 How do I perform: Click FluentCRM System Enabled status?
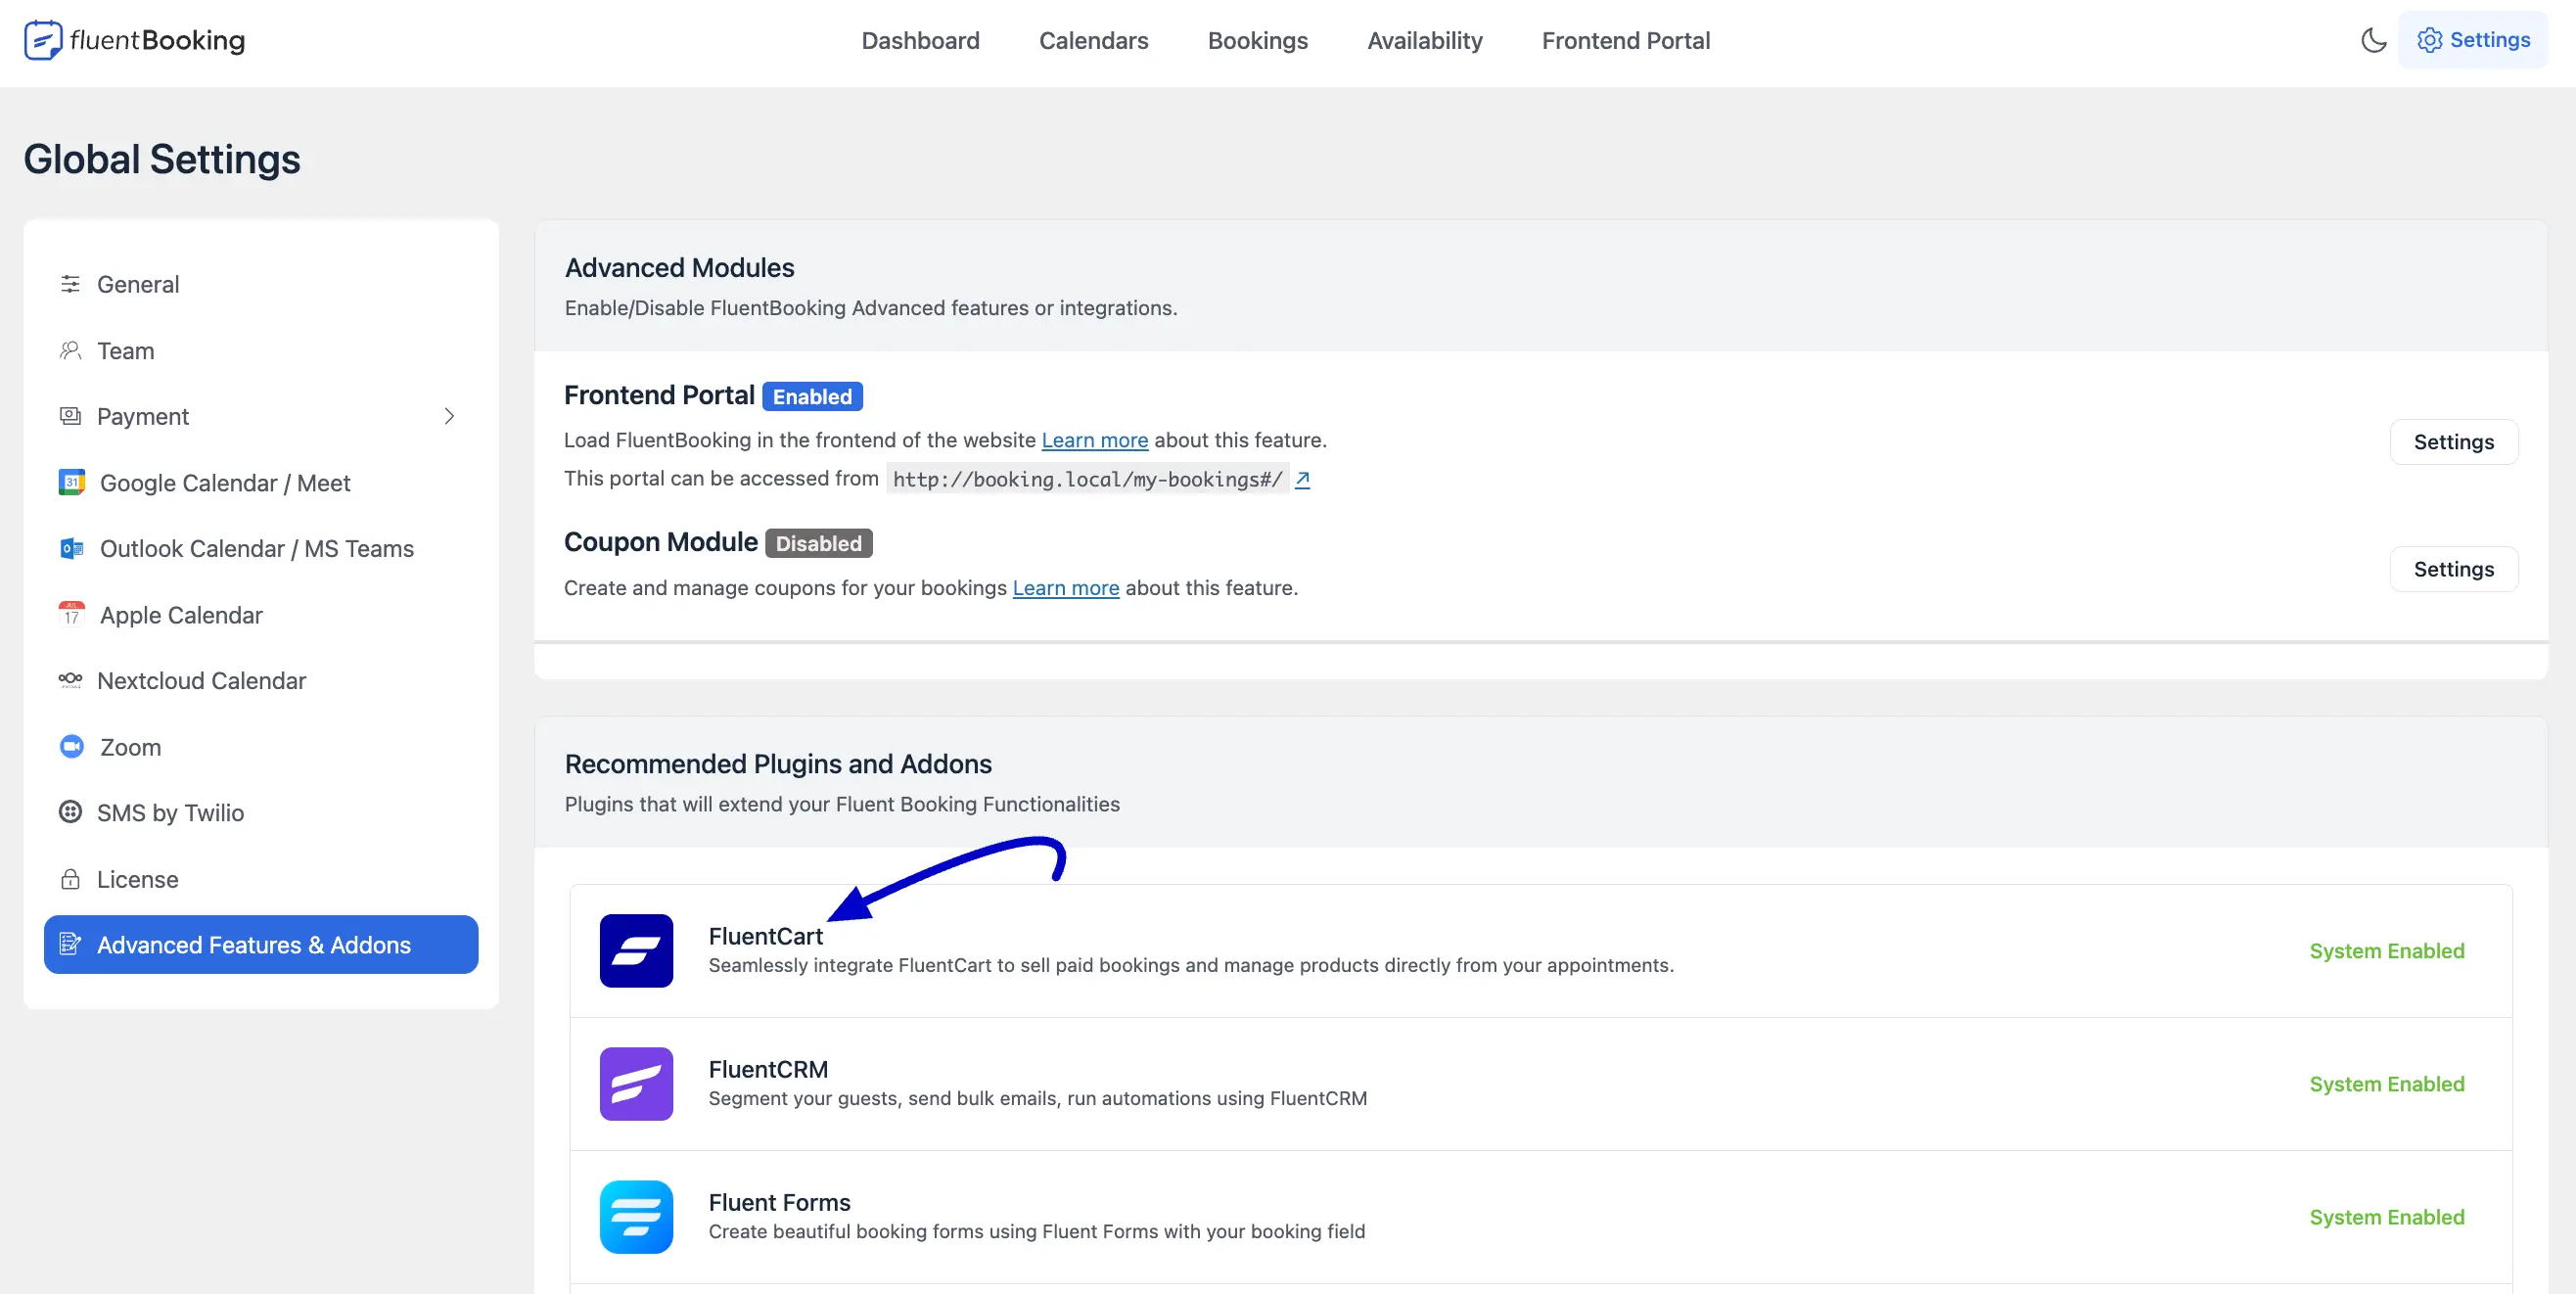tap(2386, 1084)
